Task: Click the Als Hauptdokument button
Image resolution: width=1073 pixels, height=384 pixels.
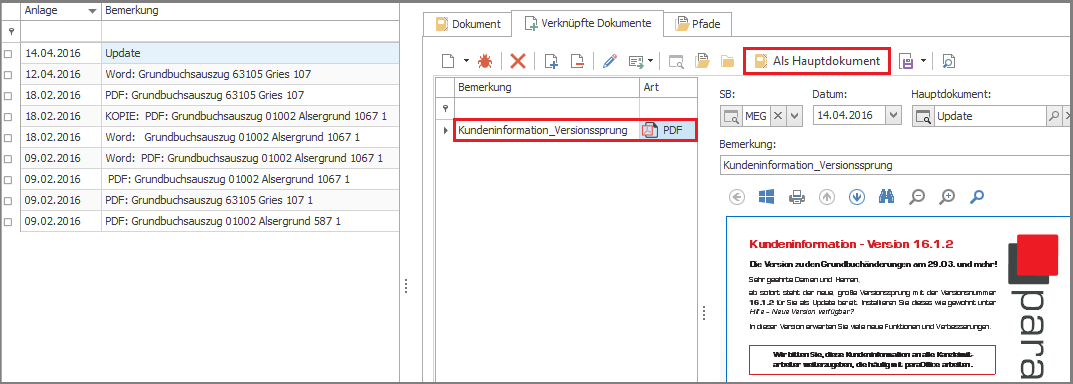Action: [818, 61]
